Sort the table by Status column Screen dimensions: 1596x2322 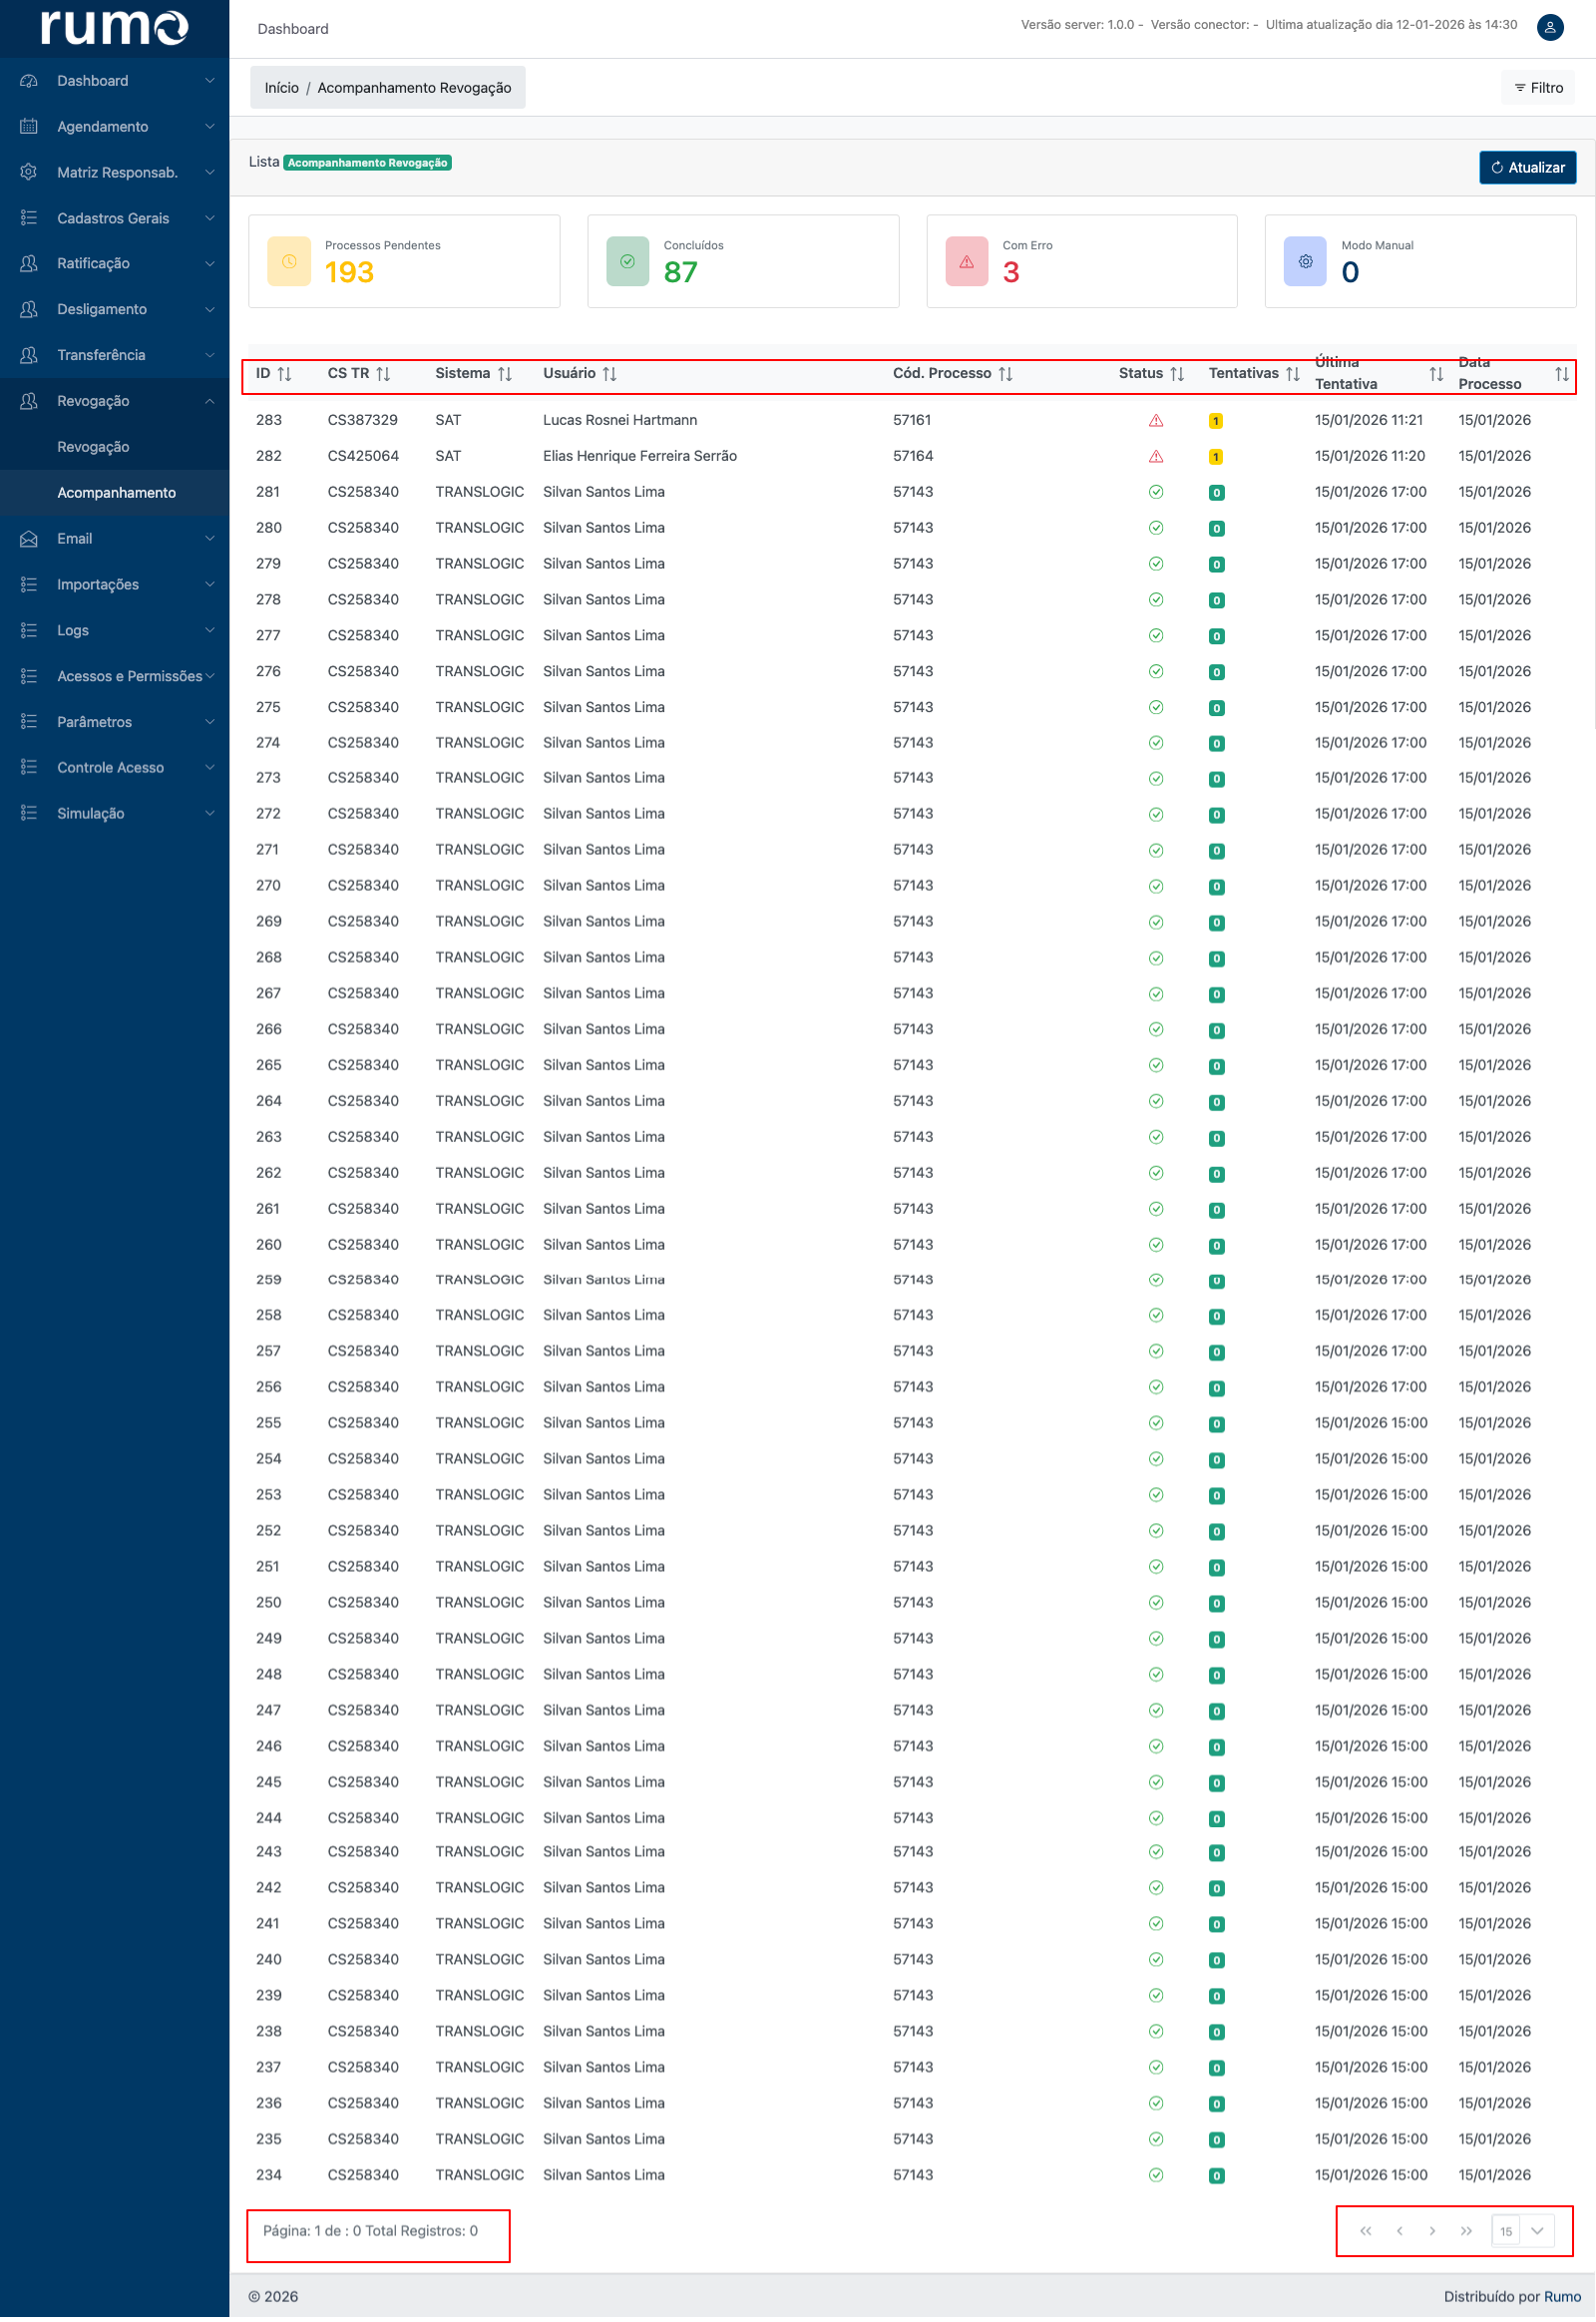click(1177, 374)
